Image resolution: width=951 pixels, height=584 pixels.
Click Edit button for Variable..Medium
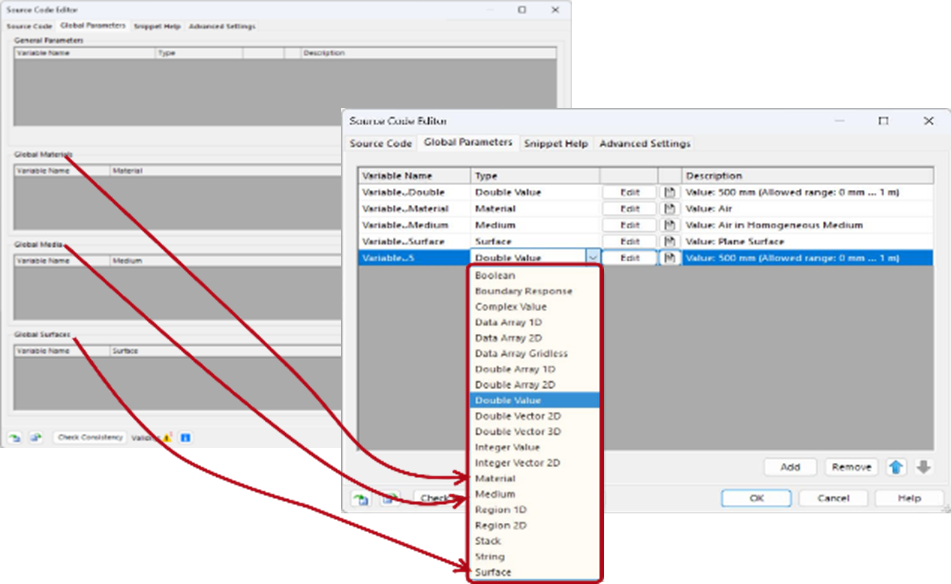pyautogui.click(x=630, y=225)
